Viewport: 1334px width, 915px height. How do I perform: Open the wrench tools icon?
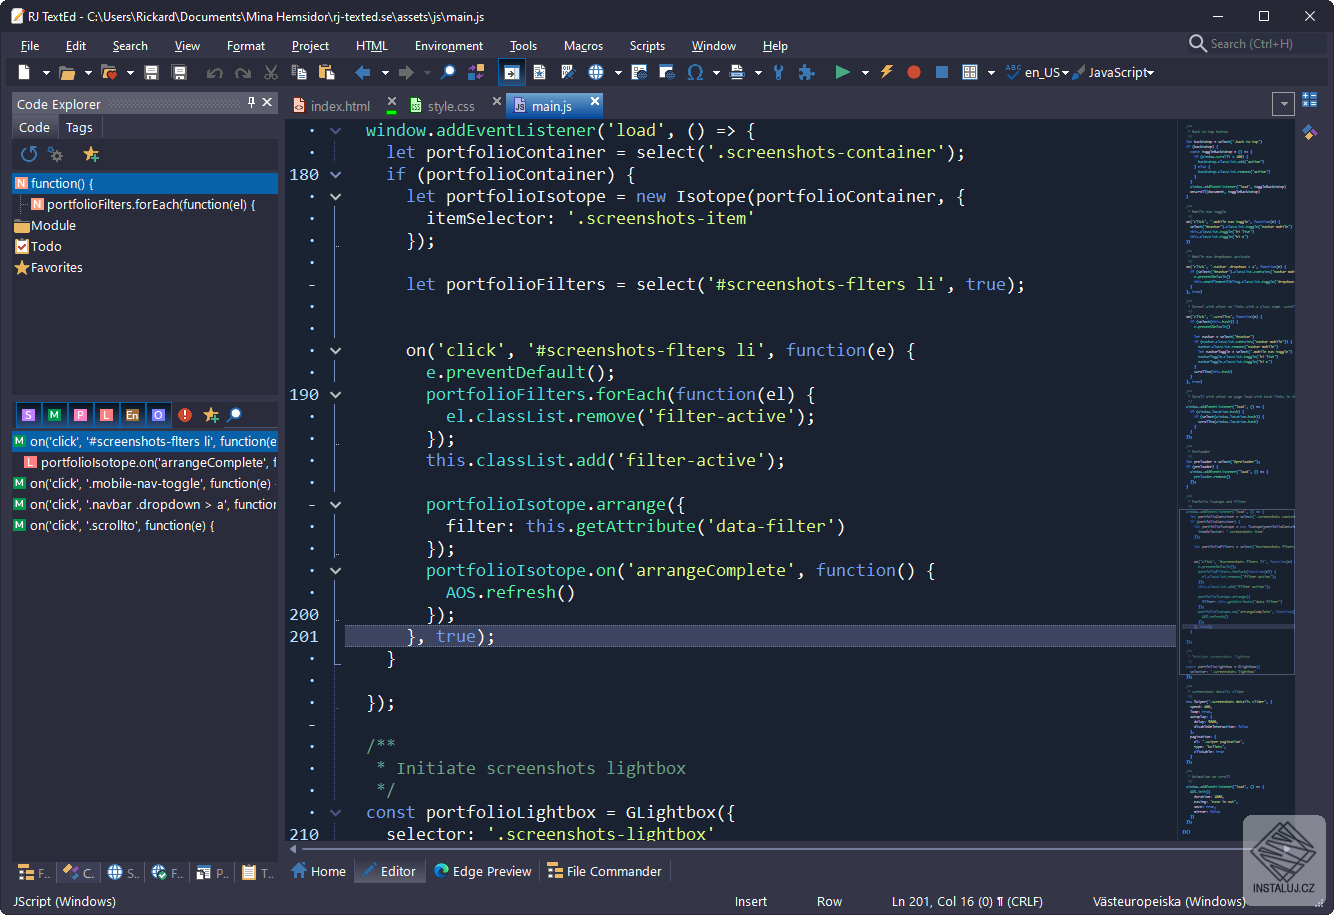click(778, 73)
